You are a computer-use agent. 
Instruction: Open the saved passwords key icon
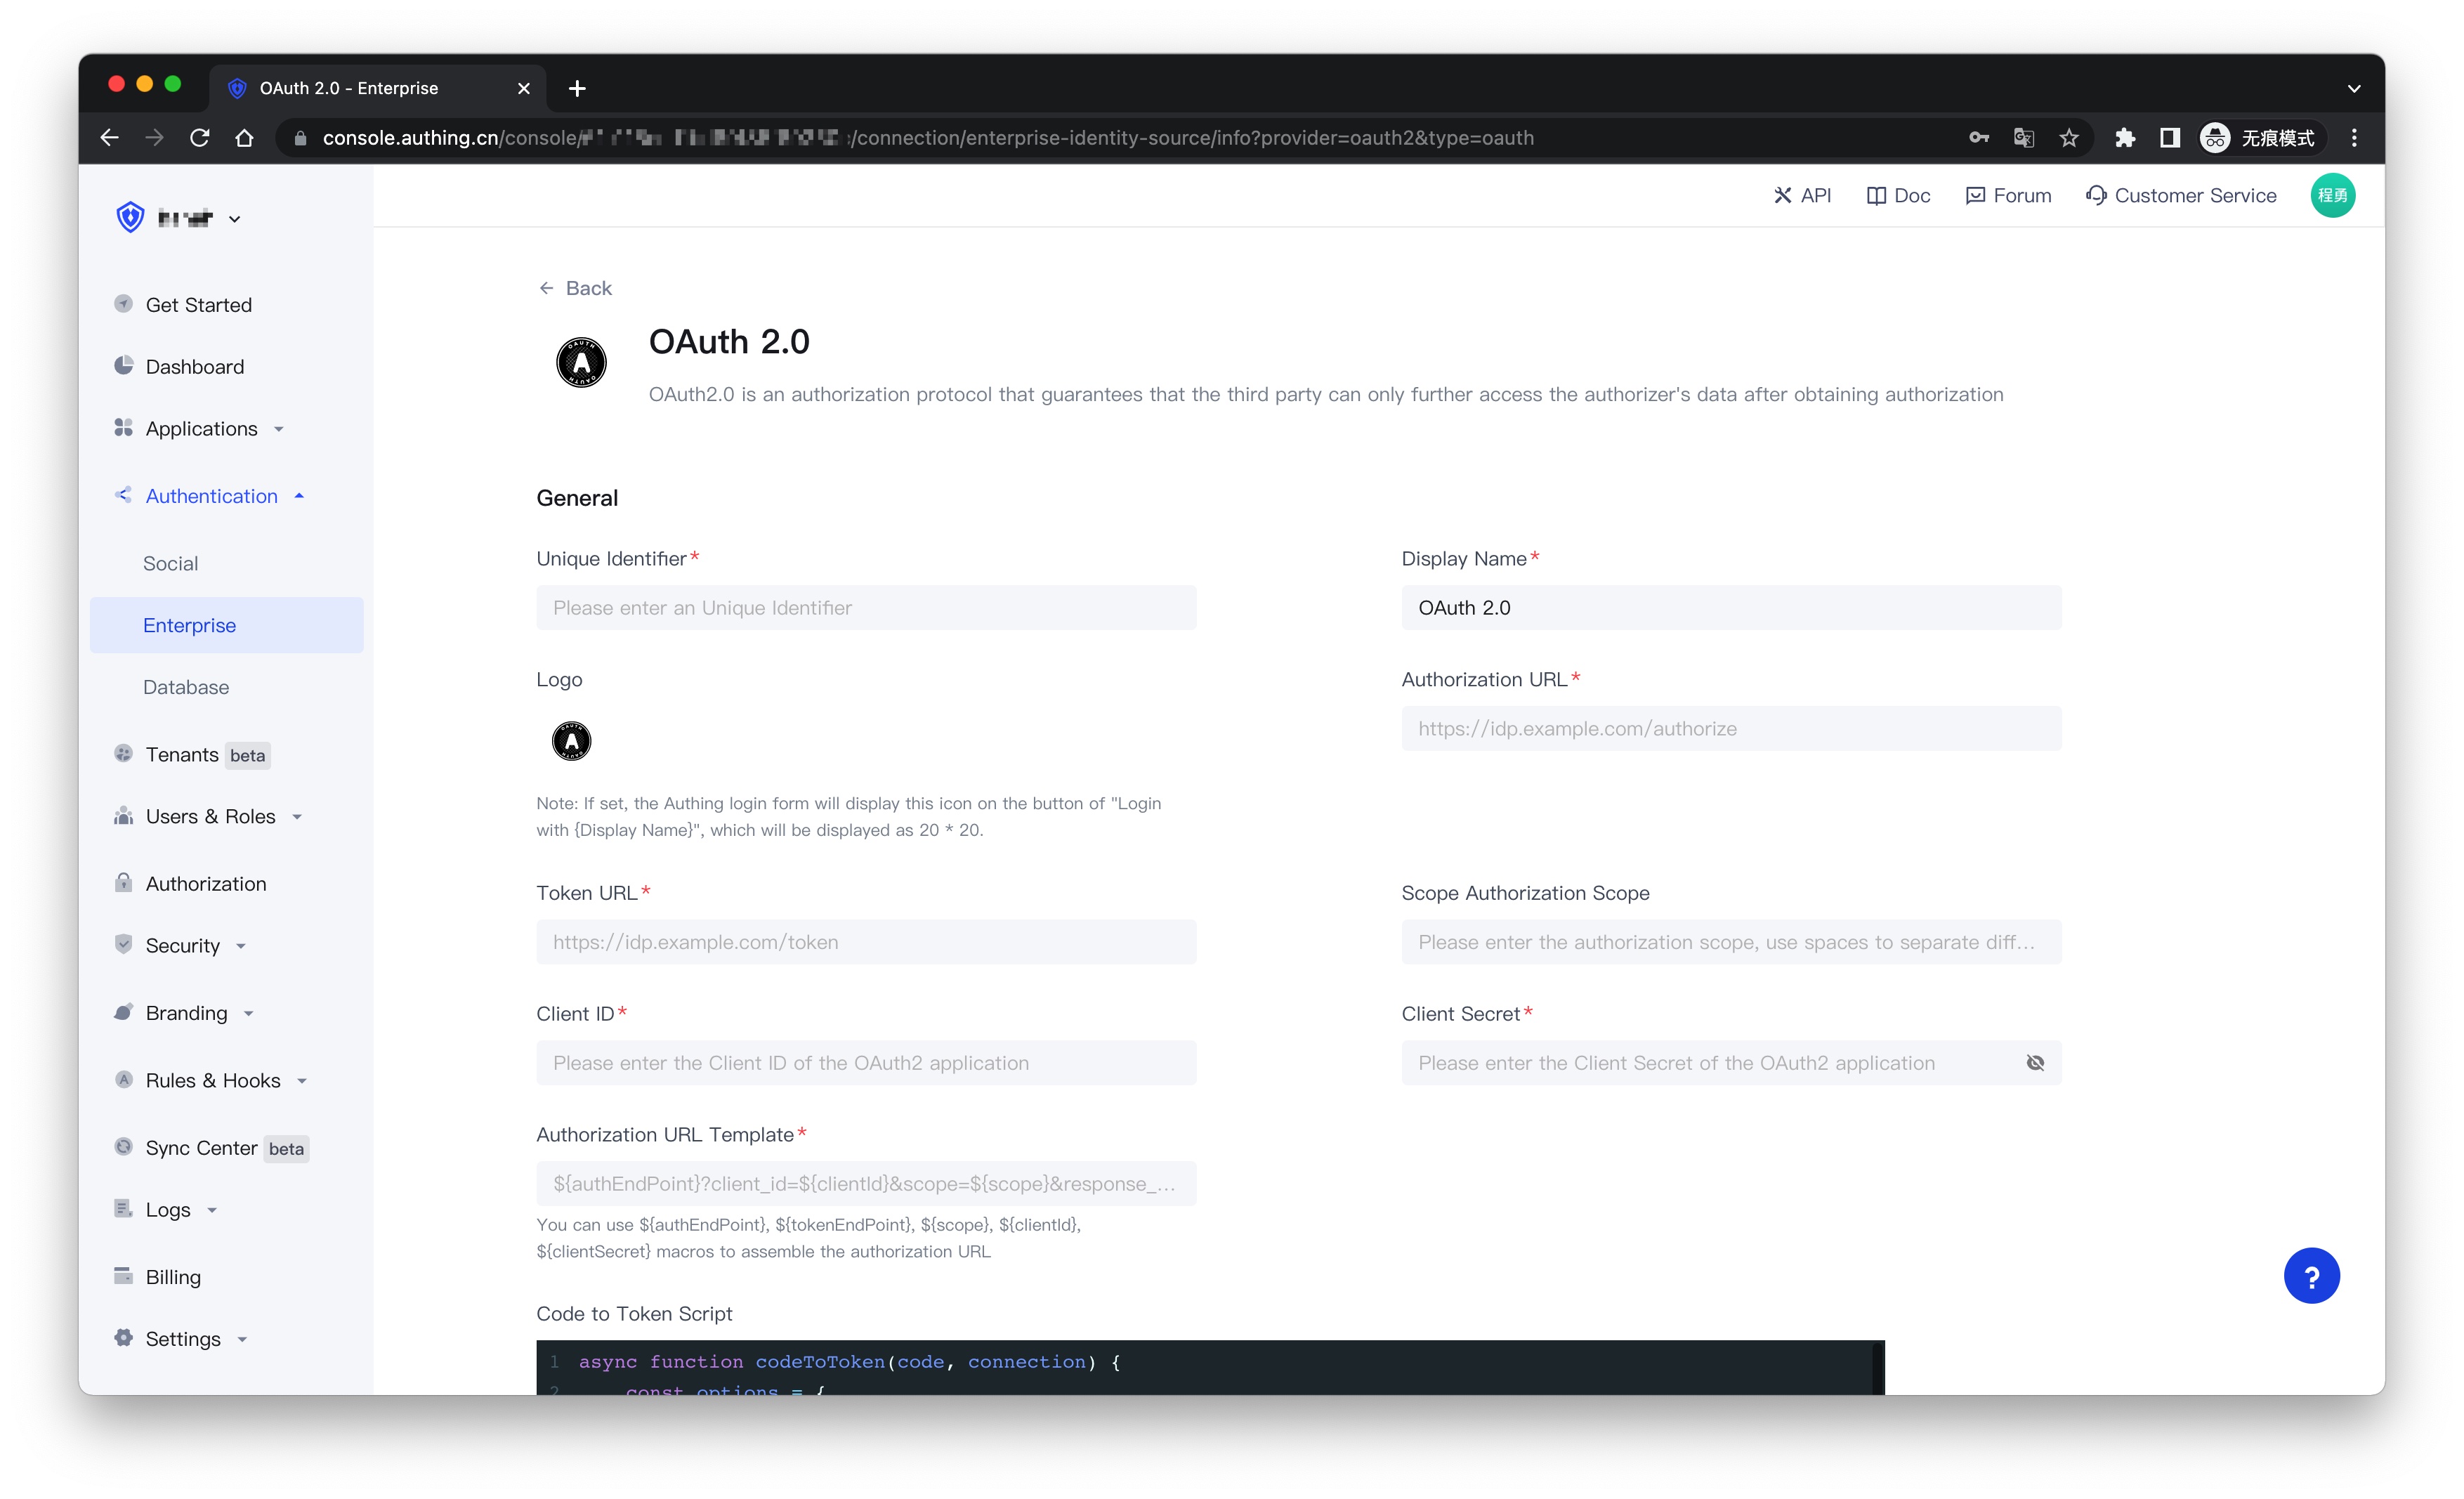[x=1978, y=138]
